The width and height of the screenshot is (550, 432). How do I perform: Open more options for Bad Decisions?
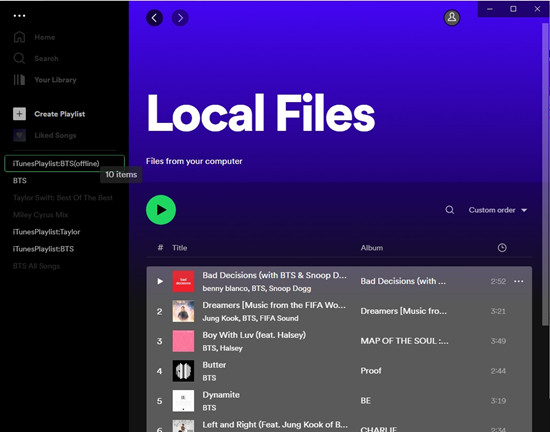tap(518, 281)
